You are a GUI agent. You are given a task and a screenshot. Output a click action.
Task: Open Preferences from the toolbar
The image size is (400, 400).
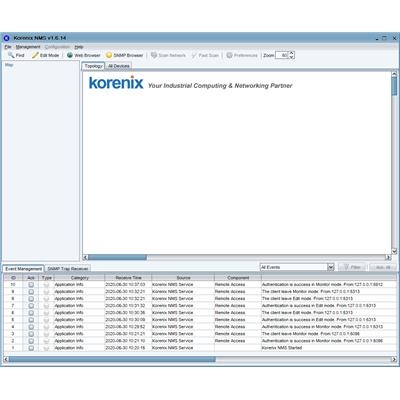point(242,55)
